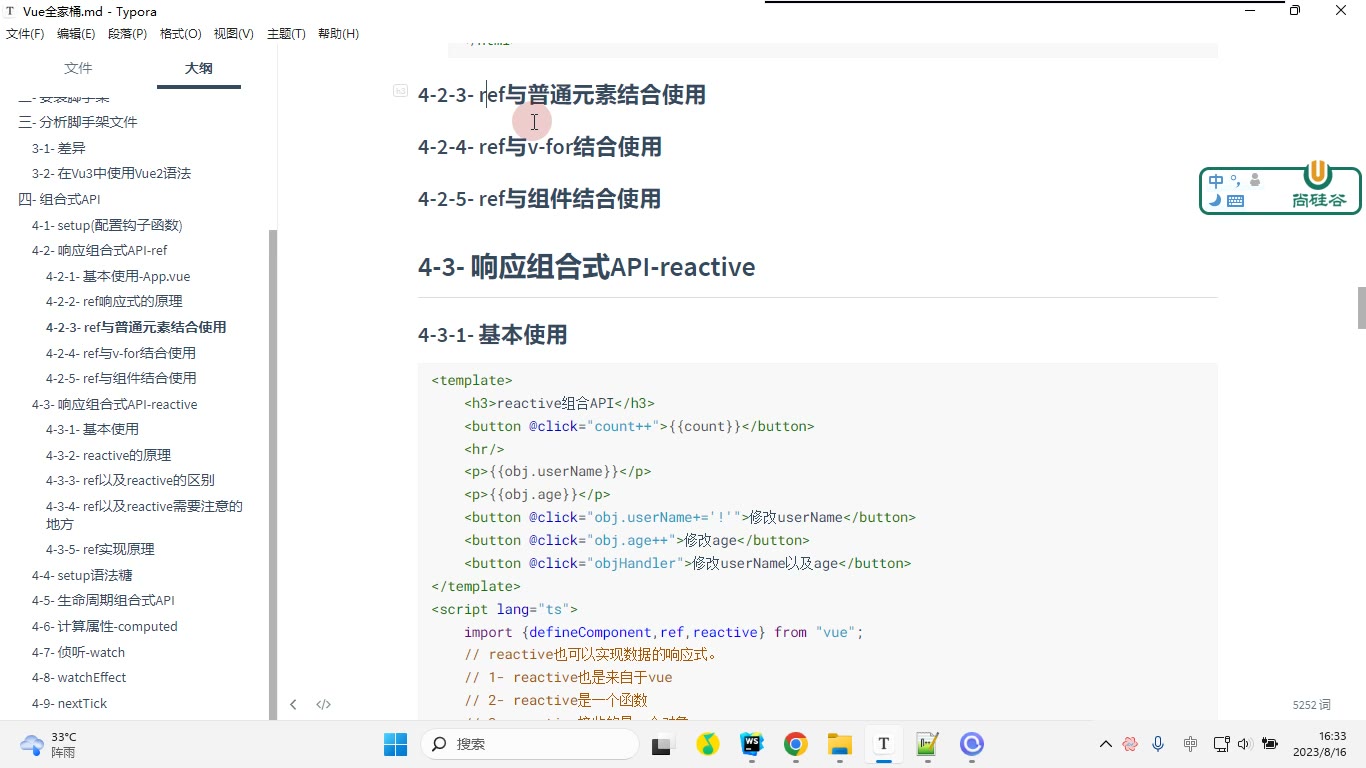This screenshot has height=768, width=1366.
Task: Open the 文件(F) menu
Action: (x=25, y=34)
